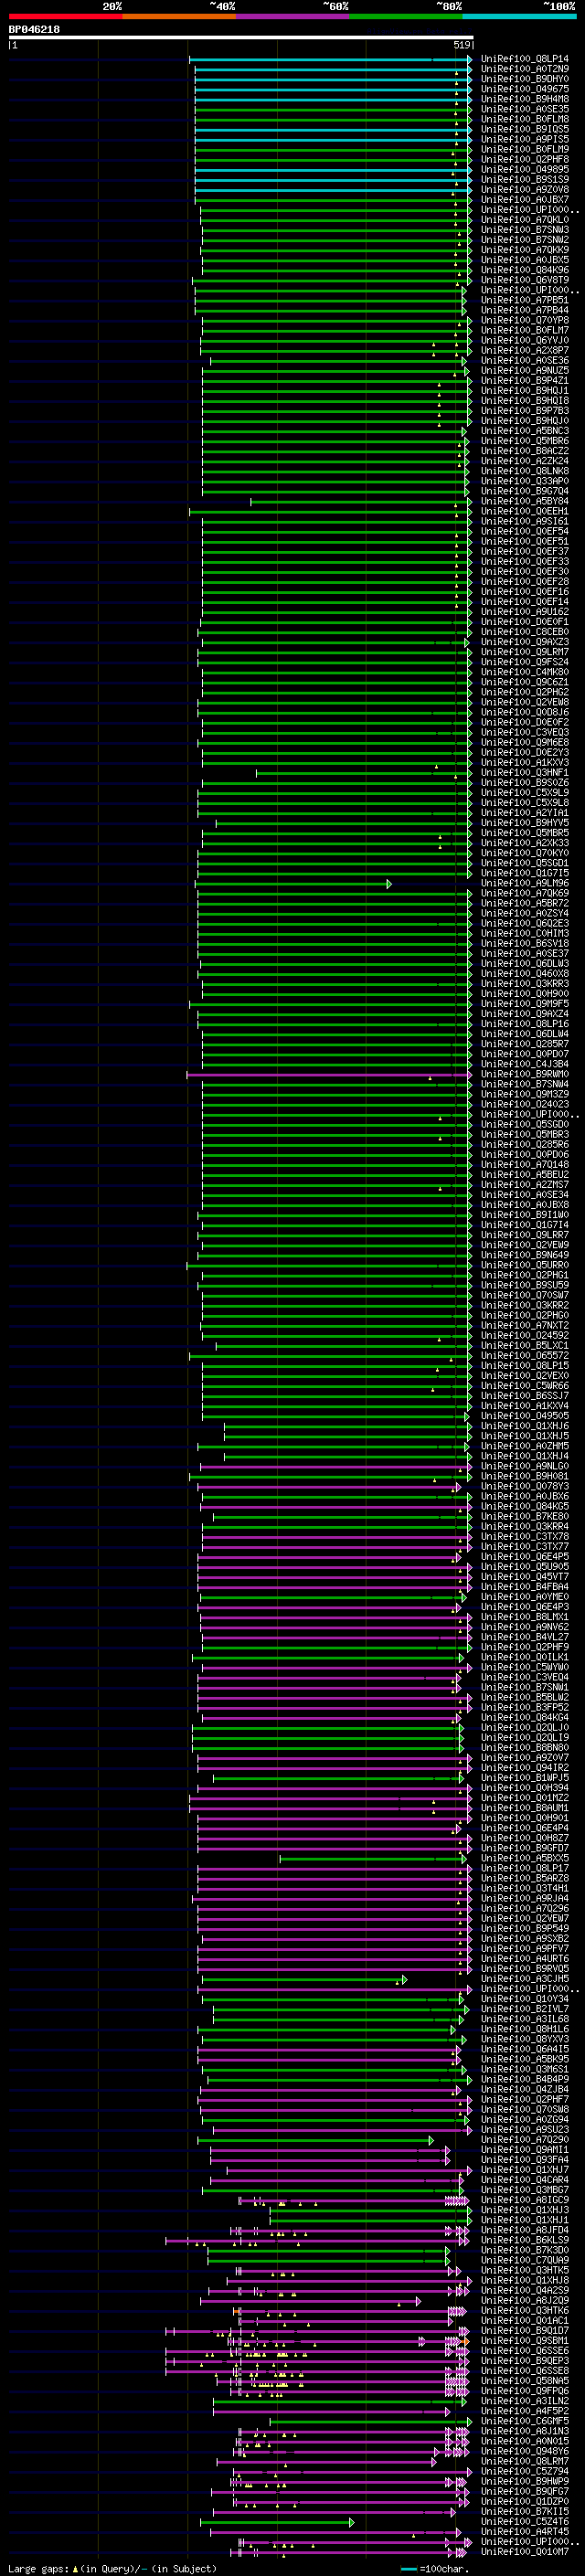
Task: Click the cyan ~100% identity legend swatch
Action: [519, 17]
